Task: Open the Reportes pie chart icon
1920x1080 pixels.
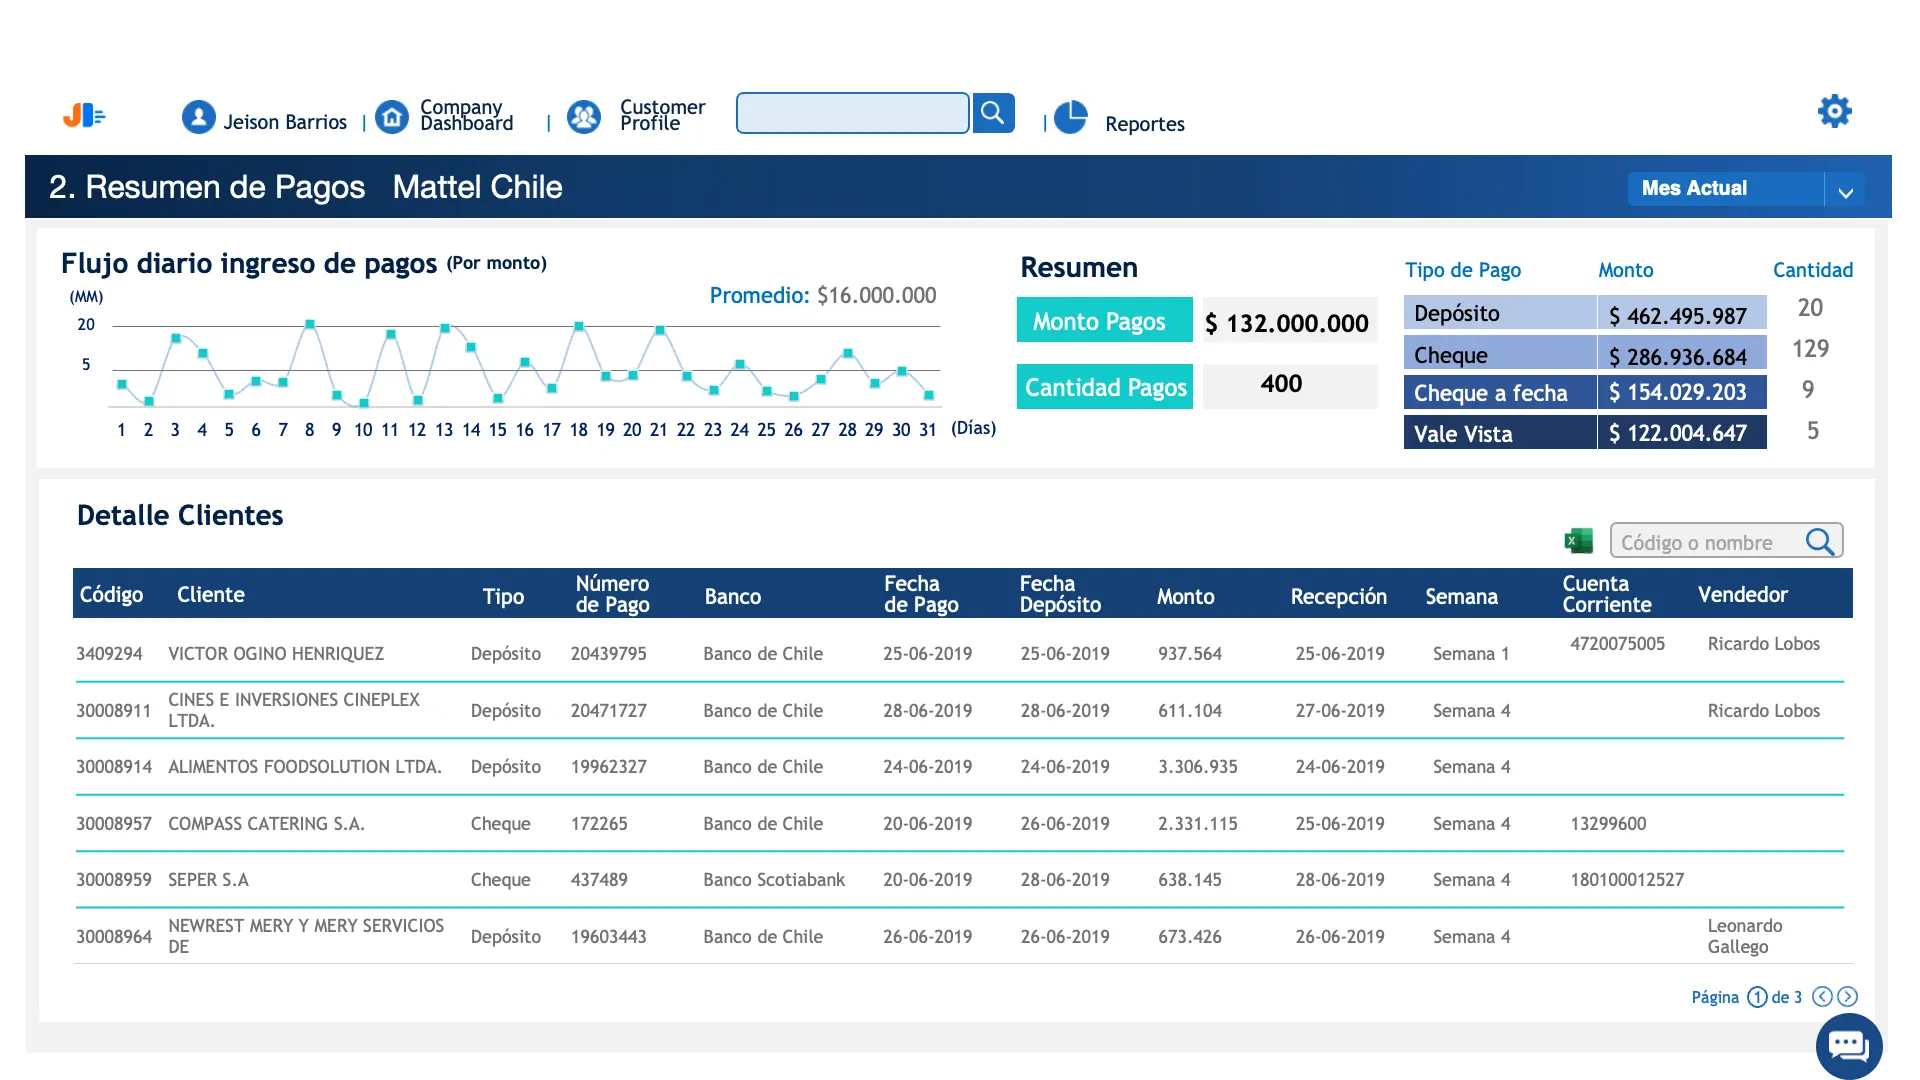Action: coord(1071,117)
